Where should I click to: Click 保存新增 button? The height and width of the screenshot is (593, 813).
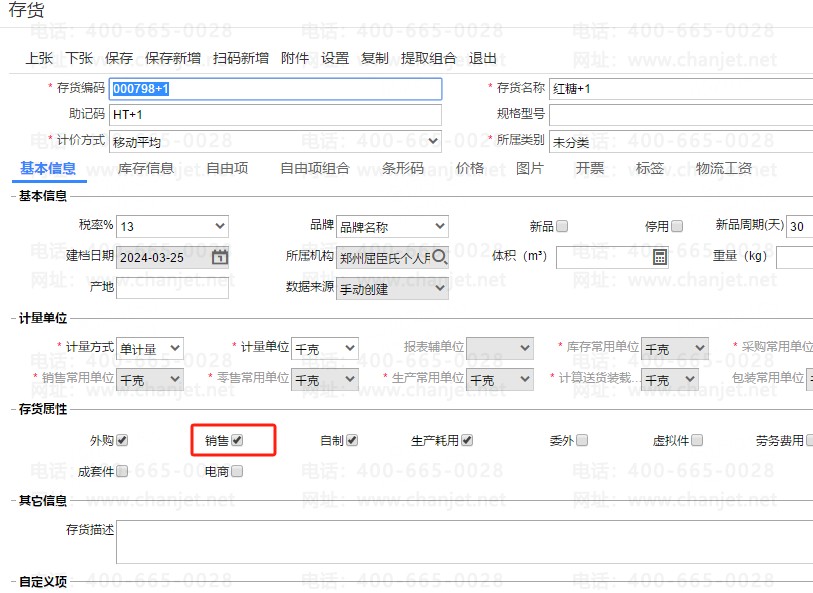pos(173,58)
